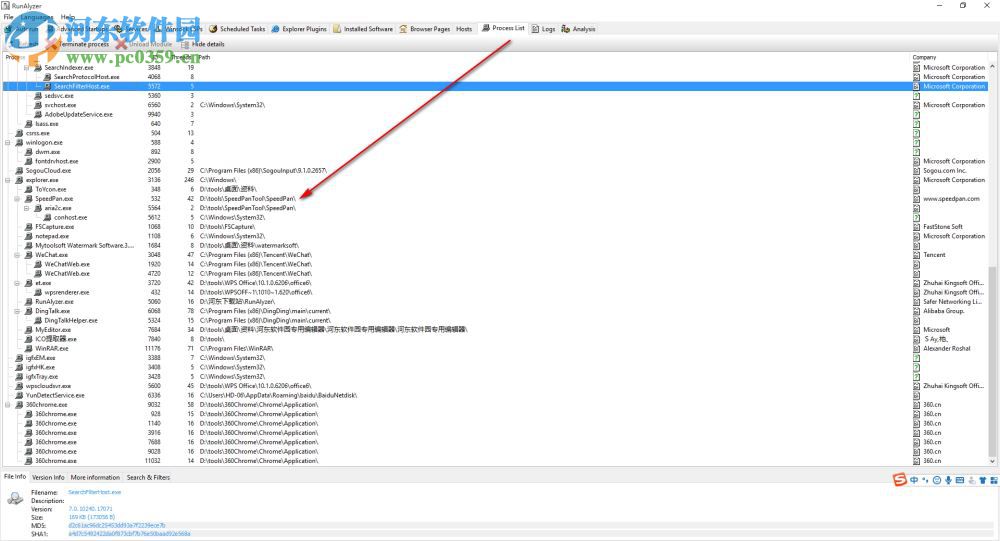
Task: Toggle Sogou Chinese/English input mode
Action: click(915, 480)
